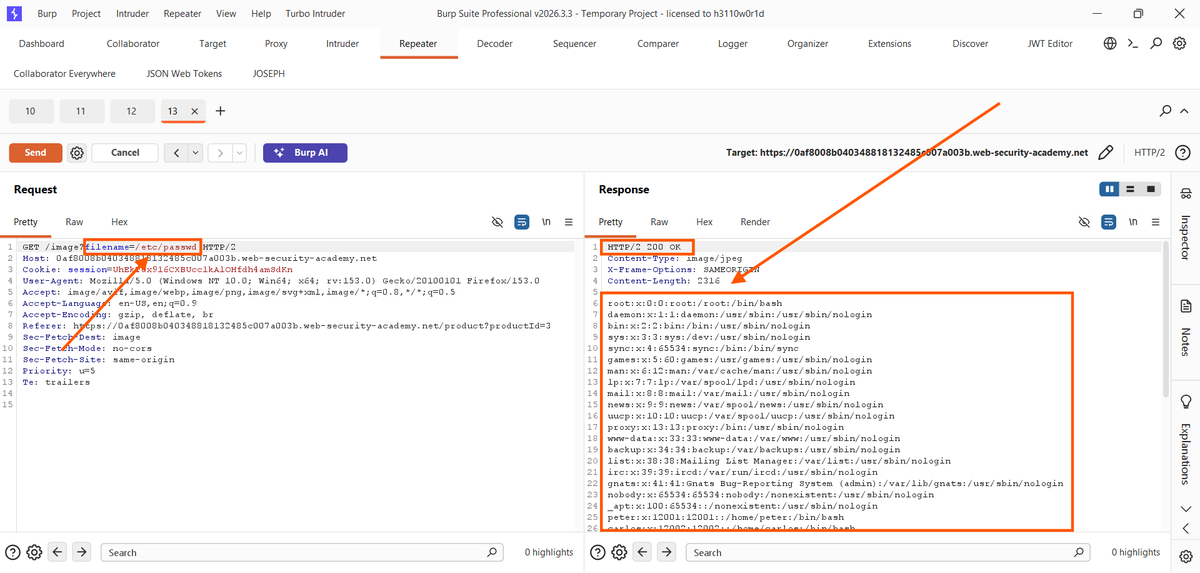Open the Turbo Intruder menu

314,14
